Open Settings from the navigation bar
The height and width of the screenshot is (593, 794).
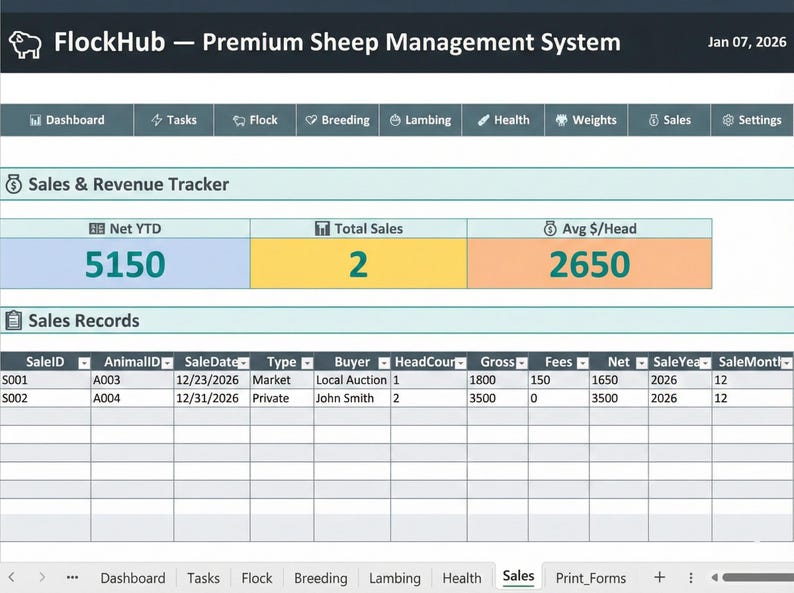tap(752, 120)
